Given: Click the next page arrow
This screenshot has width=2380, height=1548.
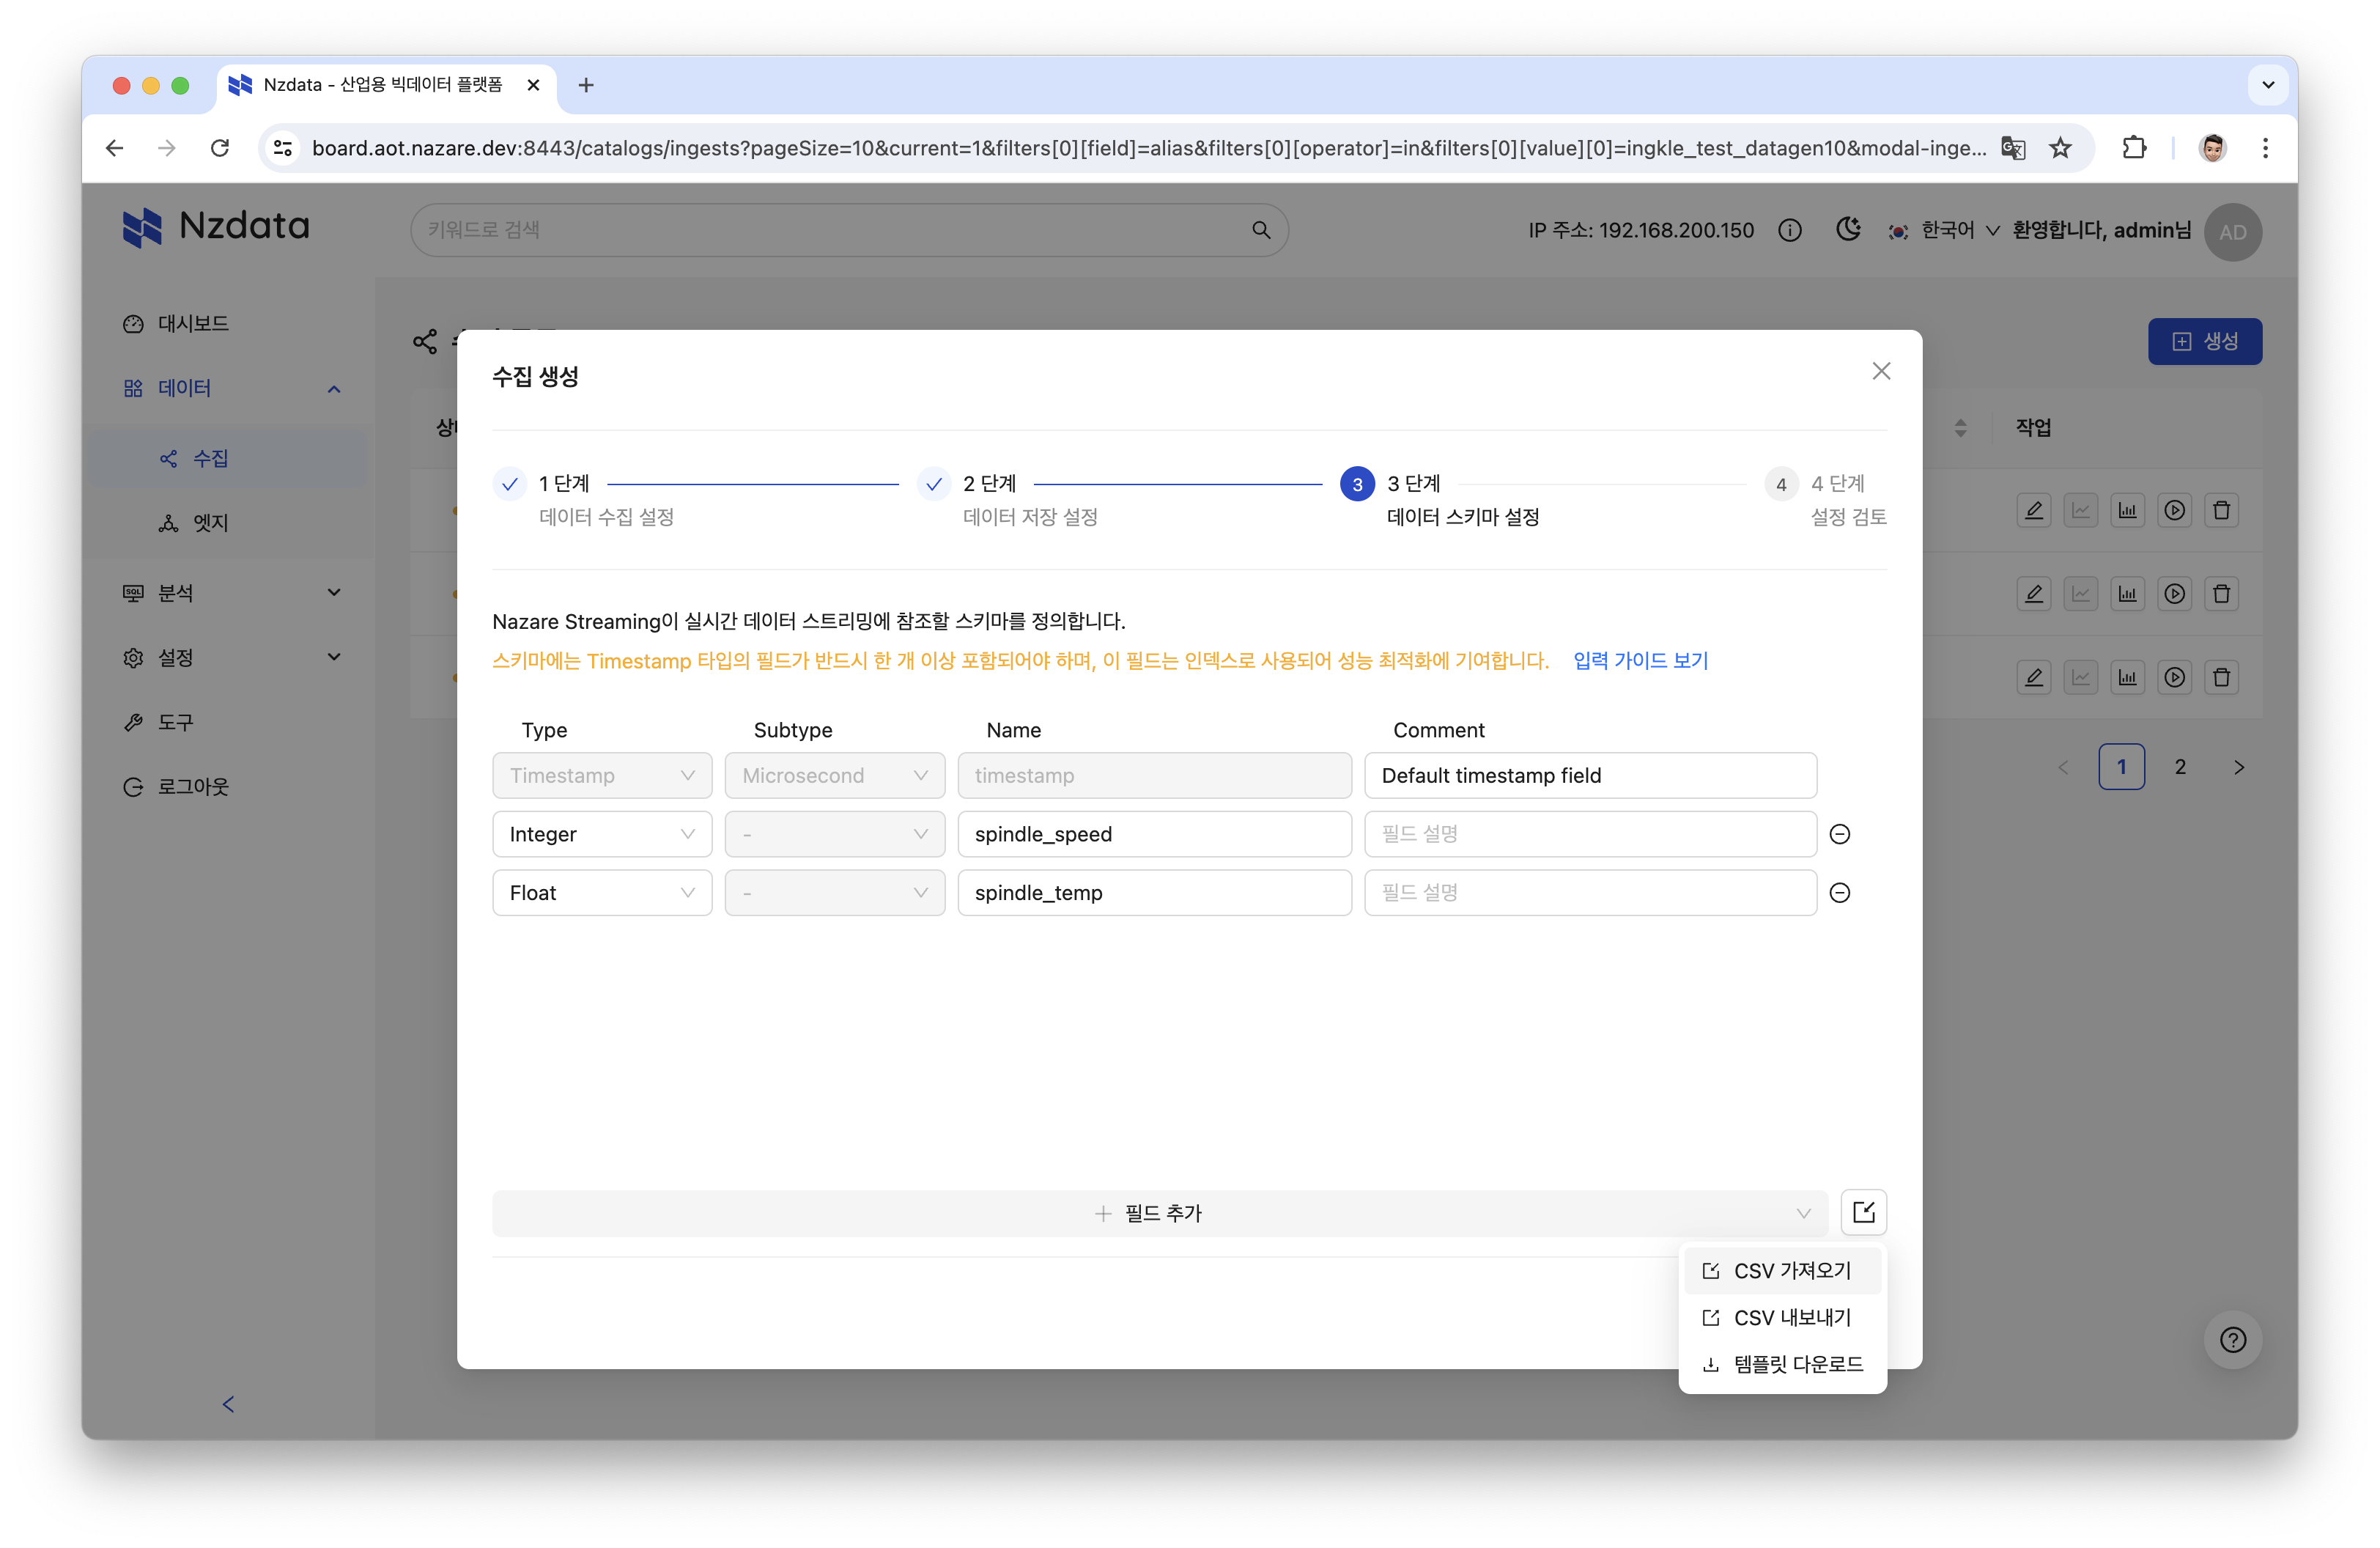Looking at the screenshot, I should coord(2239,767).
